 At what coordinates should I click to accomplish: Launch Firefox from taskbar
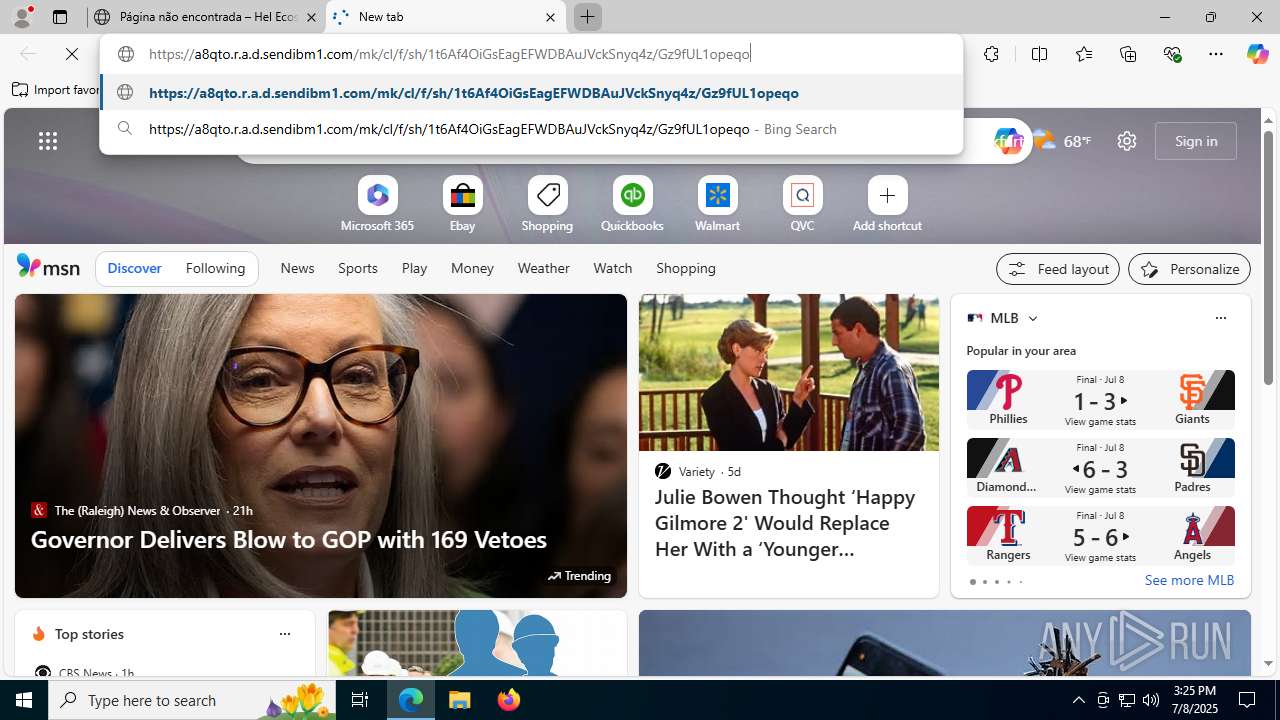pyautogui.click(x=509, y=700)
